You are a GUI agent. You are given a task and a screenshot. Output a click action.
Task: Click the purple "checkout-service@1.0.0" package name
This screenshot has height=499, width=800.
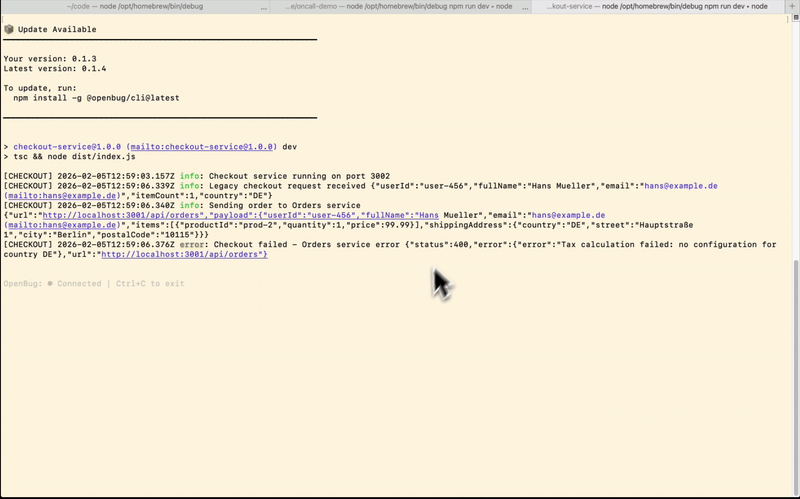point(67,147)
